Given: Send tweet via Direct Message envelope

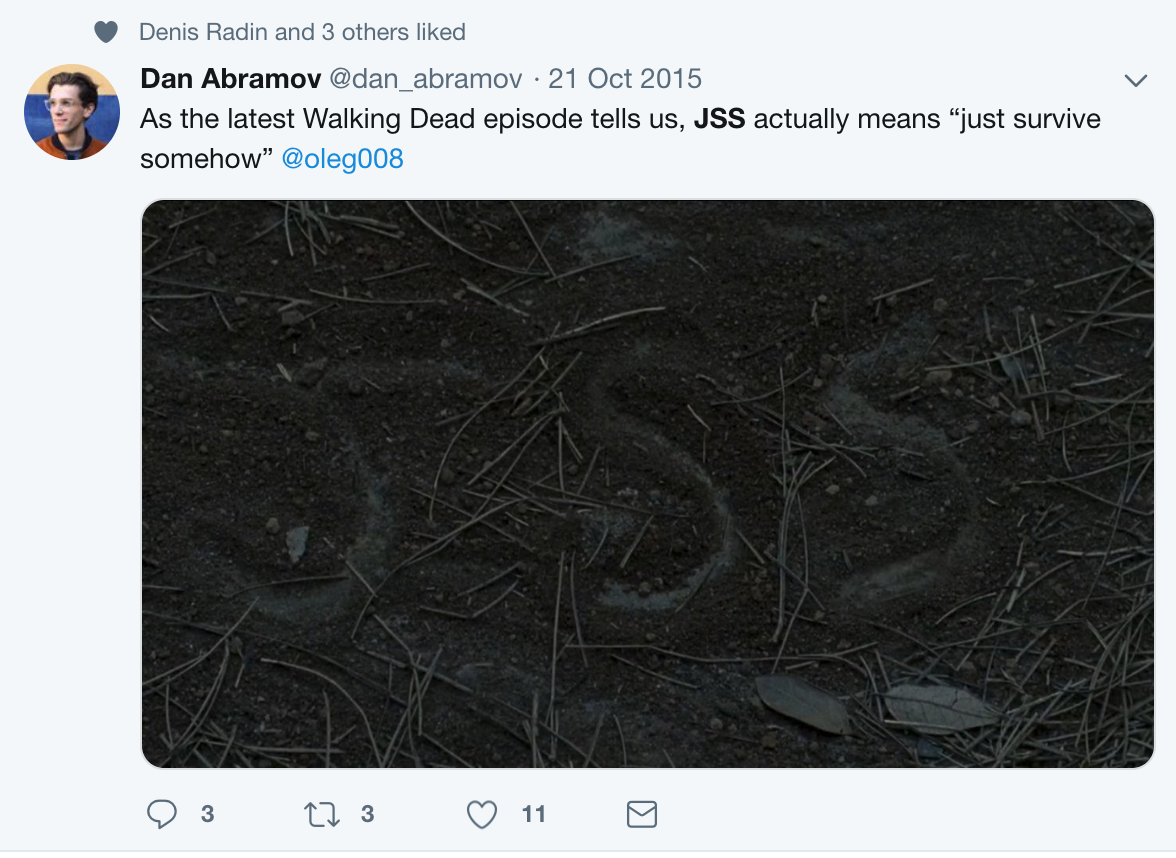Looking at the screenshot, I should click(x=642, y=814).
